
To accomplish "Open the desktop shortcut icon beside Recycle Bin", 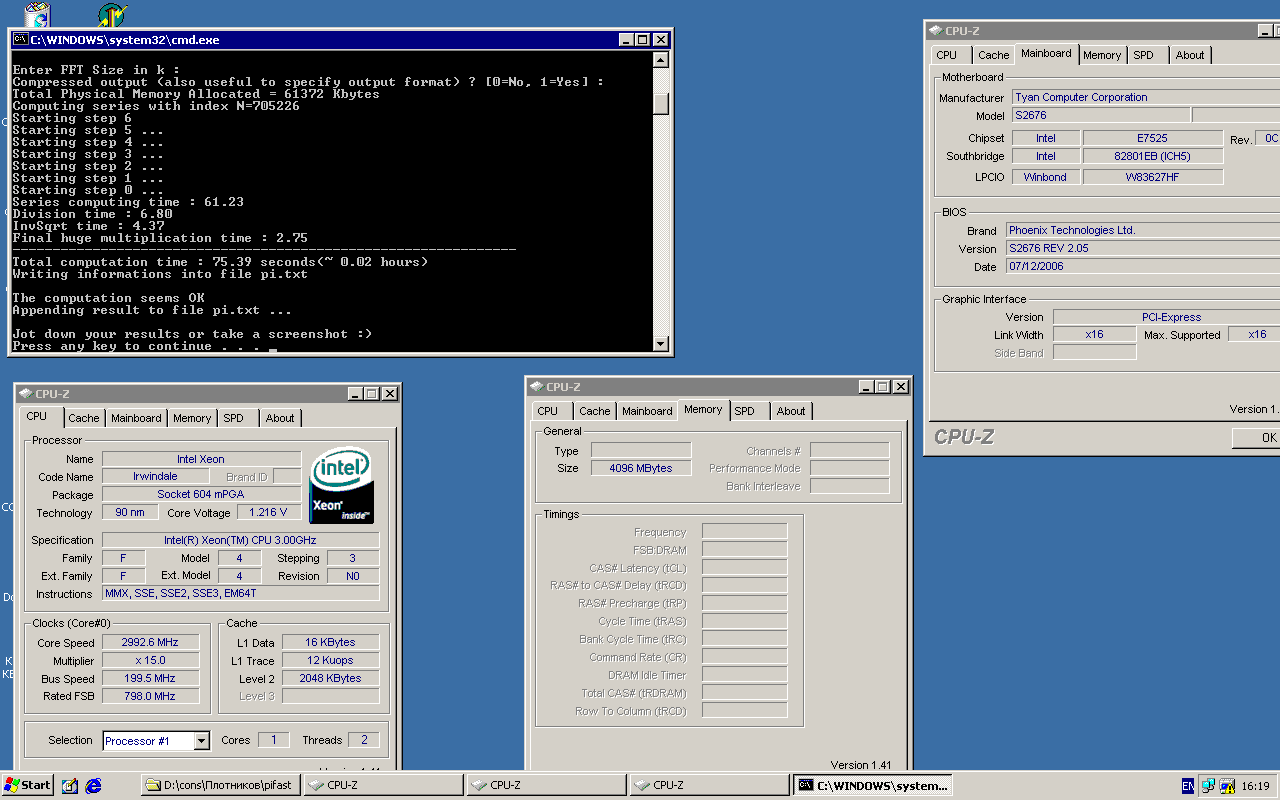I will (112, 13).
